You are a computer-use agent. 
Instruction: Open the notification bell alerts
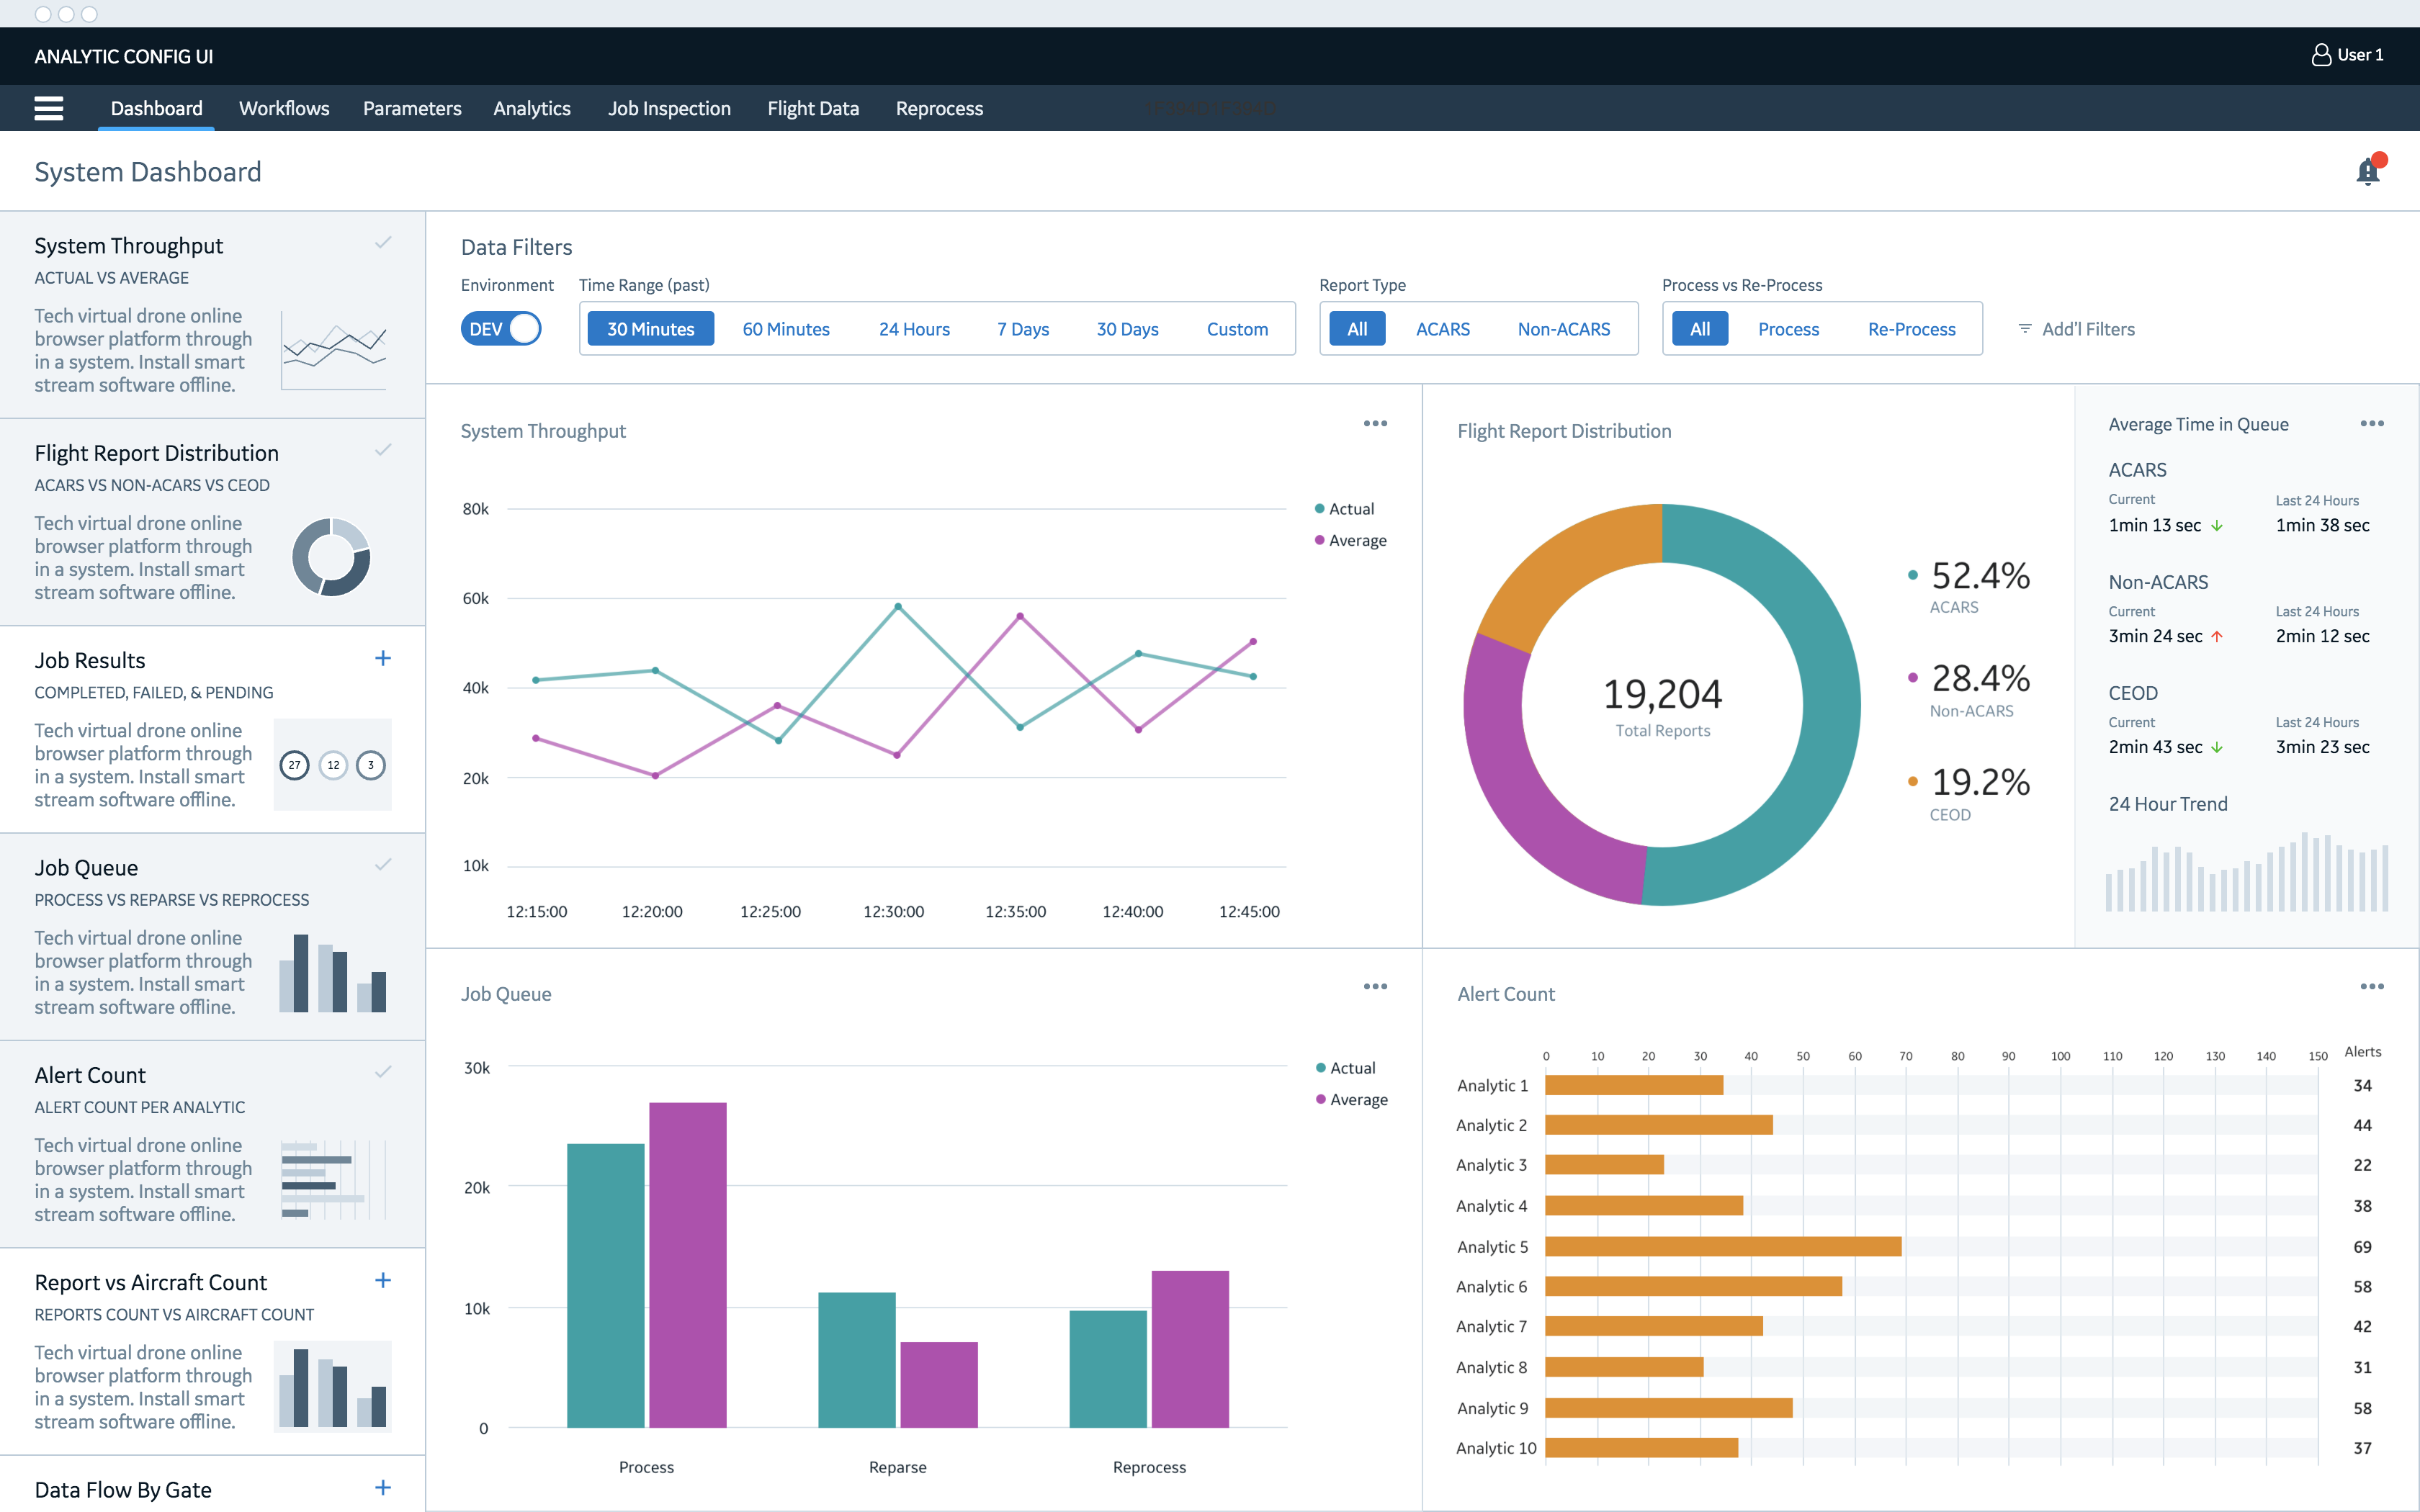(2369, 171)
